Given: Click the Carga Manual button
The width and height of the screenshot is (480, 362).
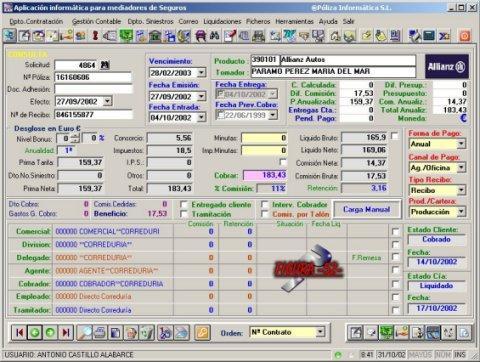Looking at the screenshot, I should click(x=366, y=209).
